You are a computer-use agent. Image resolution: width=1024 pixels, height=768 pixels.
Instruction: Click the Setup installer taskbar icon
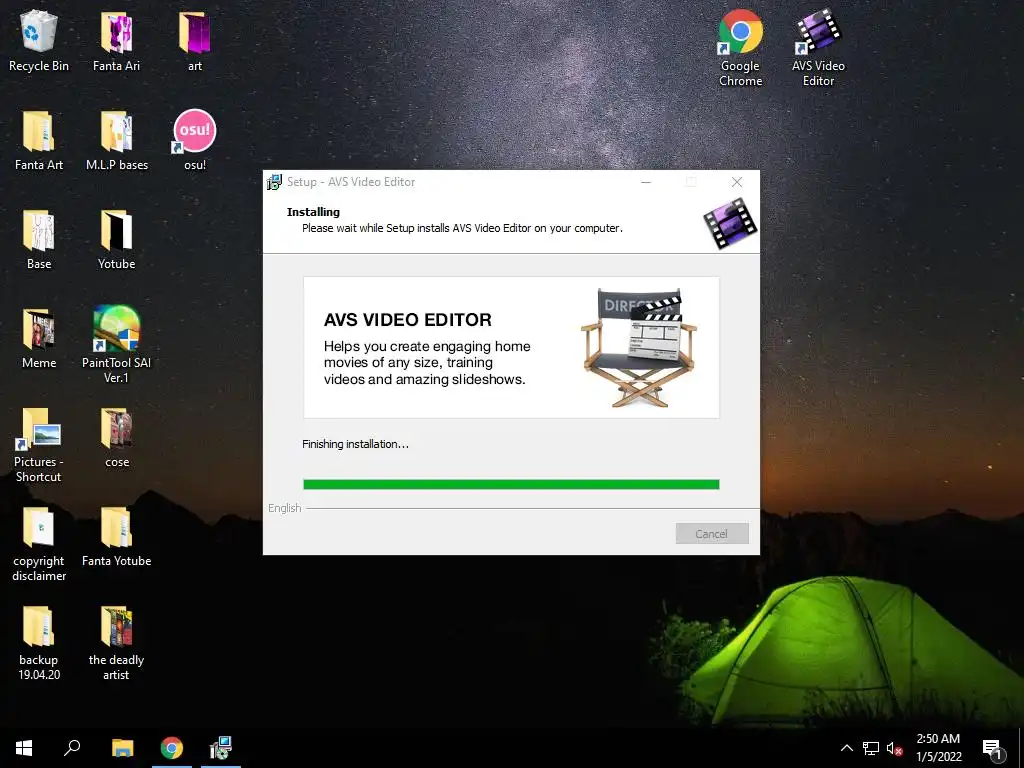point(221,748)
